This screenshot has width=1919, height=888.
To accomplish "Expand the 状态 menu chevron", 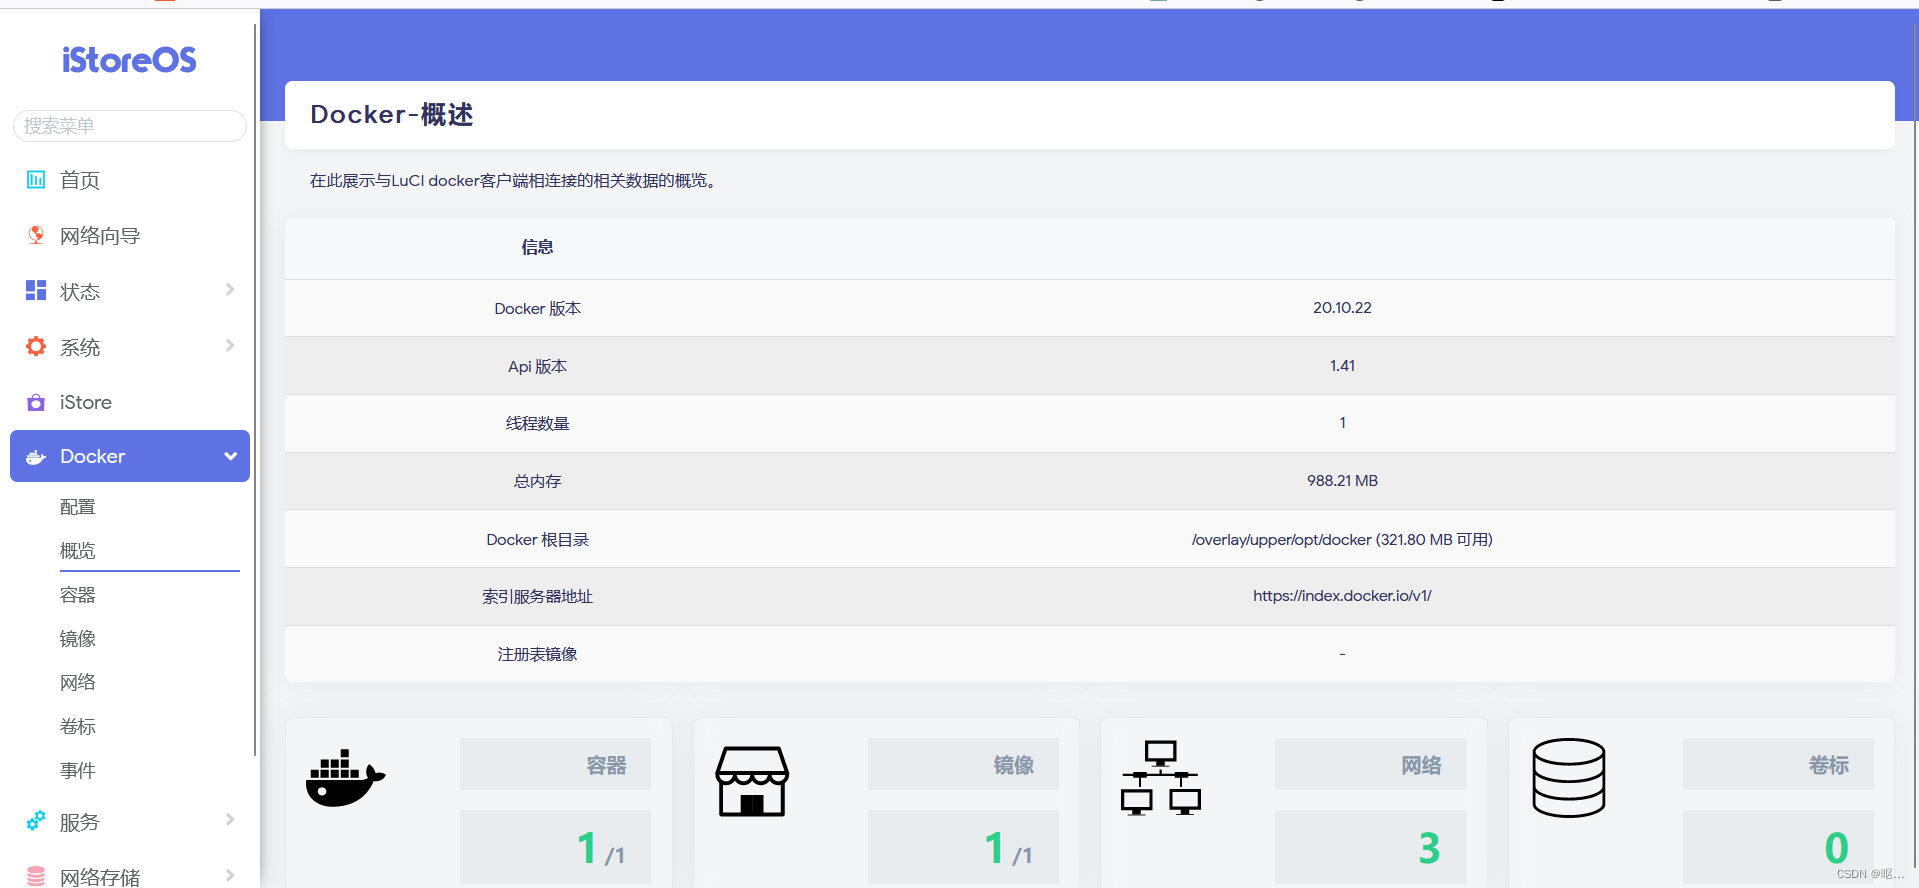I will click(x=230, y=290).
